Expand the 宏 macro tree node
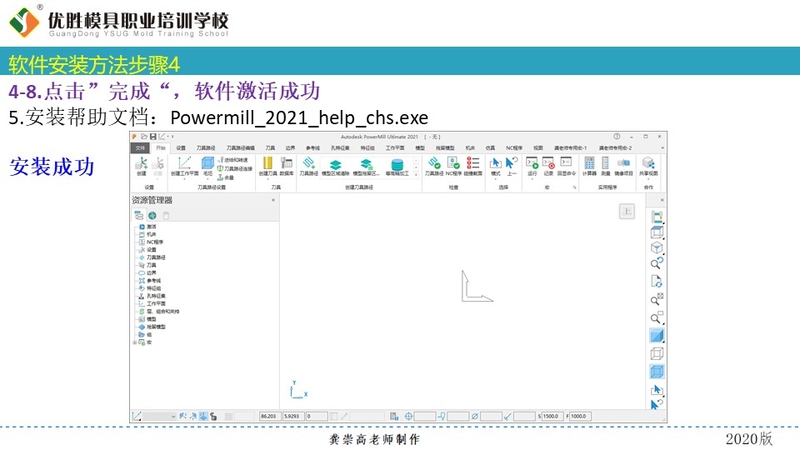The height and width of the screenshot is (450, 800). tap(135, 342)
